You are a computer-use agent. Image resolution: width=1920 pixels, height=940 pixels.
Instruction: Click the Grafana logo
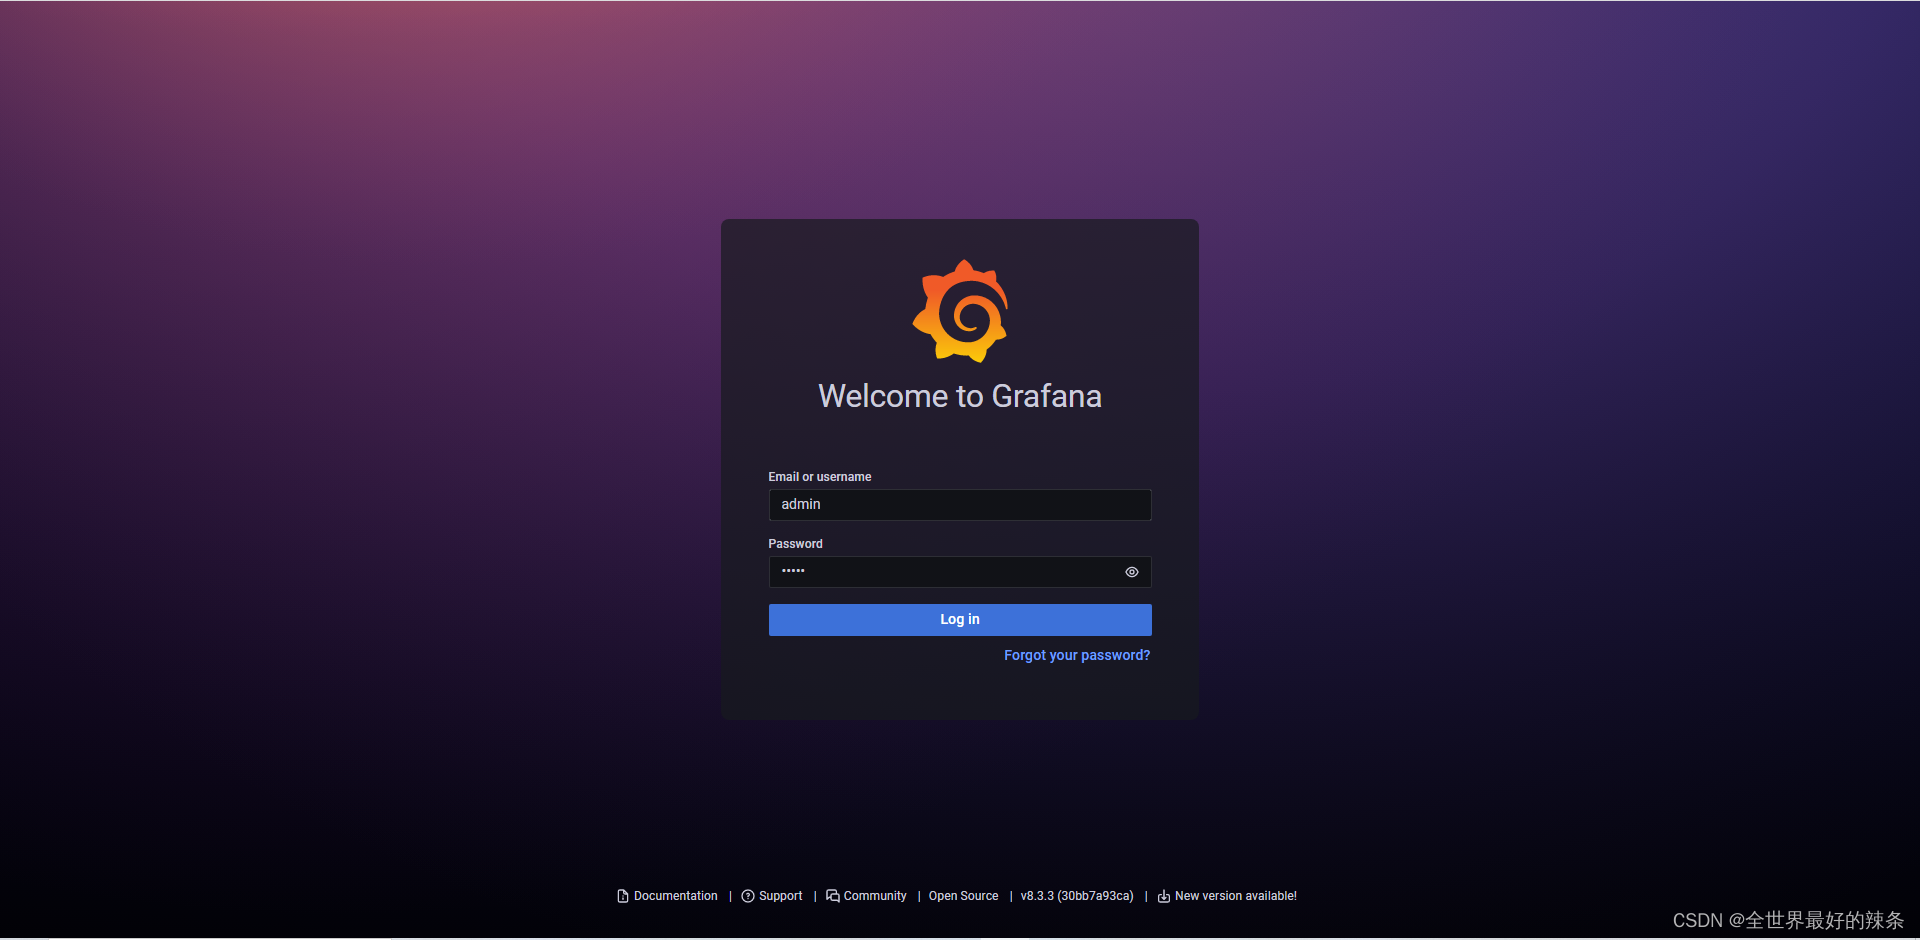click(960, 311)
